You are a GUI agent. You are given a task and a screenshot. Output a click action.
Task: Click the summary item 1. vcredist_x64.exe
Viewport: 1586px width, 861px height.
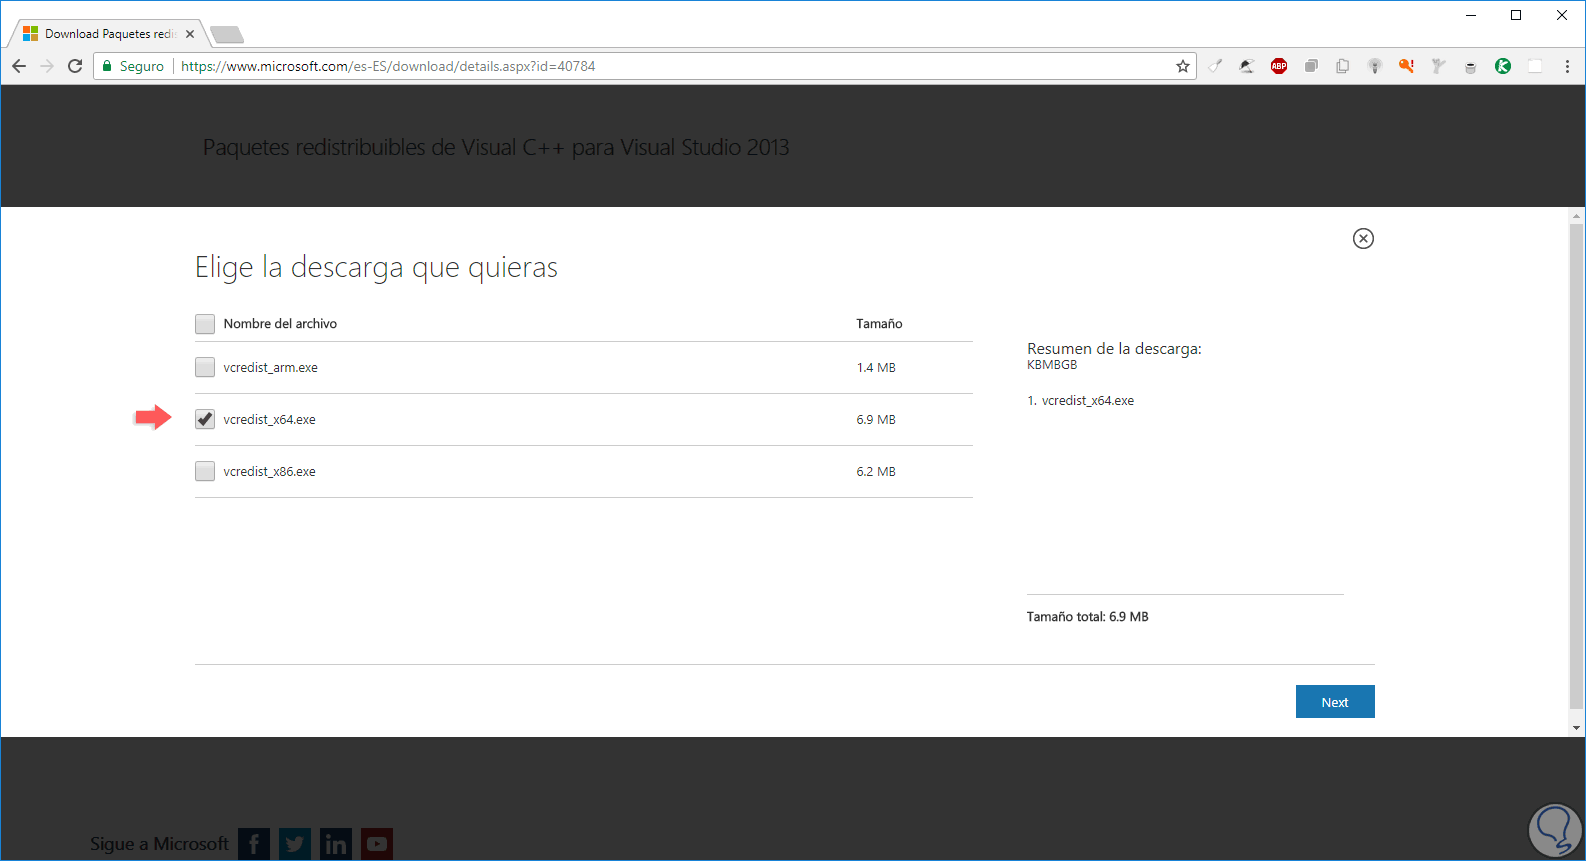click(x=1081, y=401)
